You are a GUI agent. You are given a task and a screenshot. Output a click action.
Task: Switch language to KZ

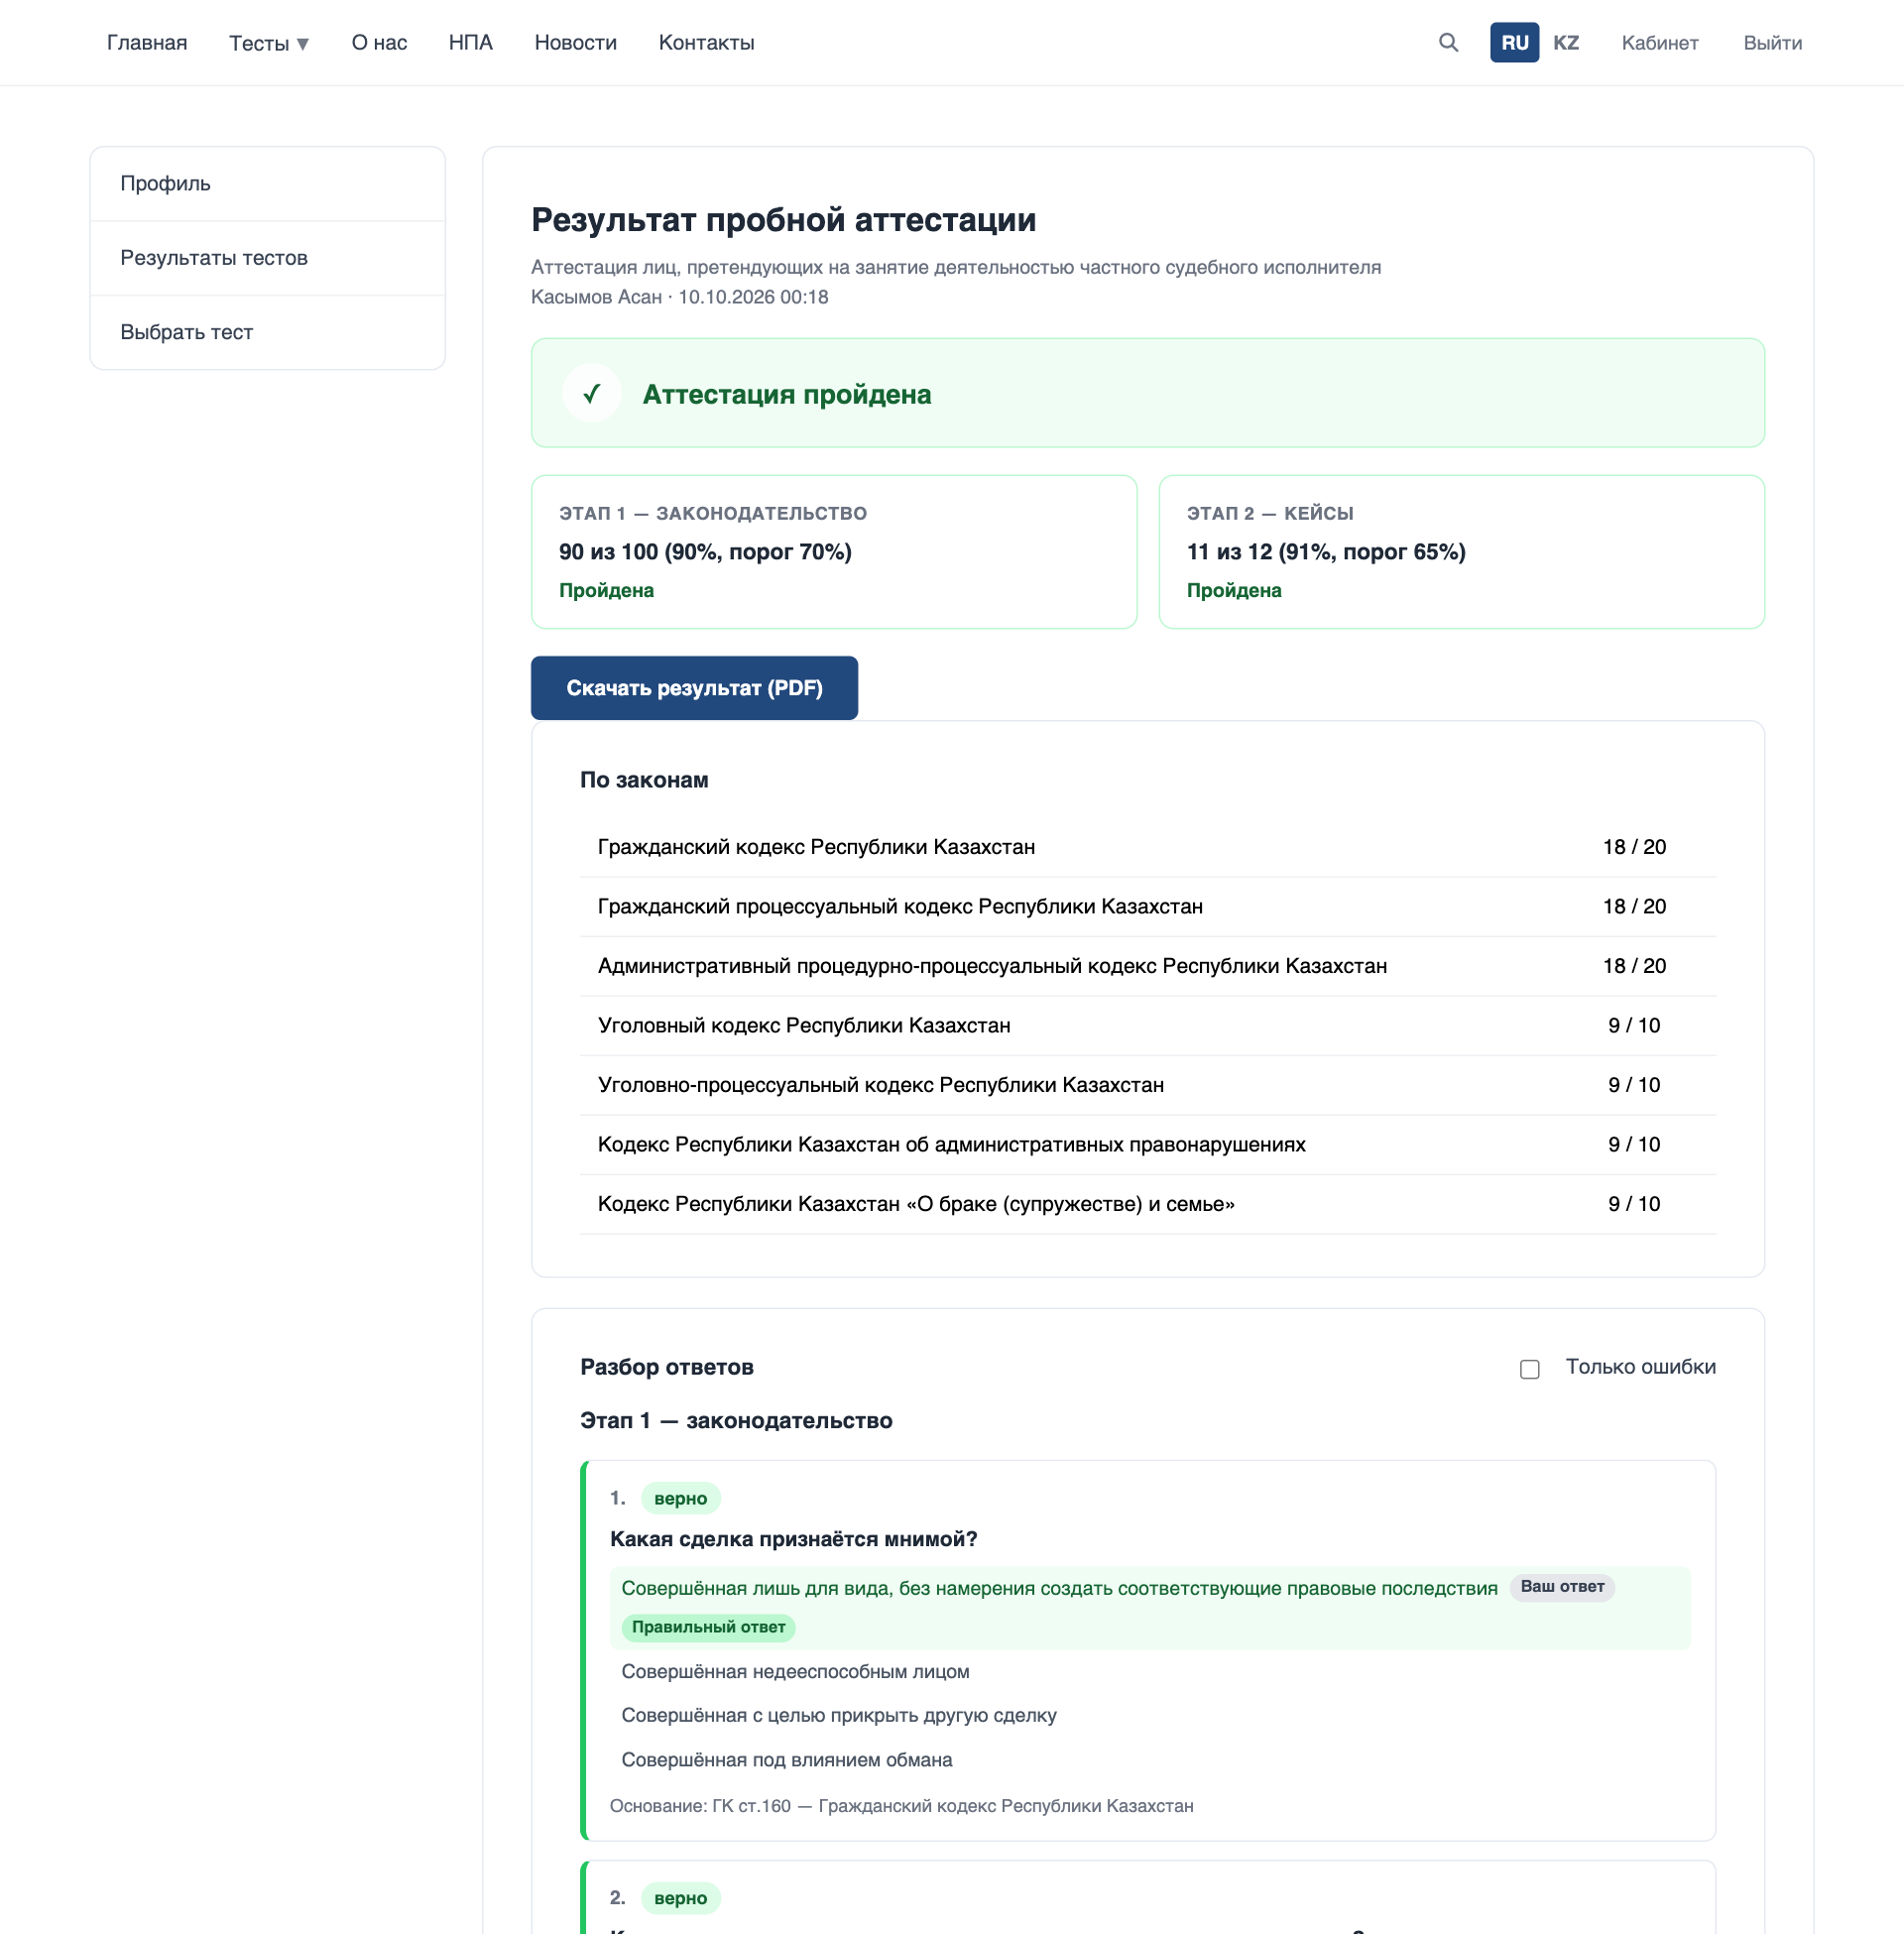[x=1565, y=43]
